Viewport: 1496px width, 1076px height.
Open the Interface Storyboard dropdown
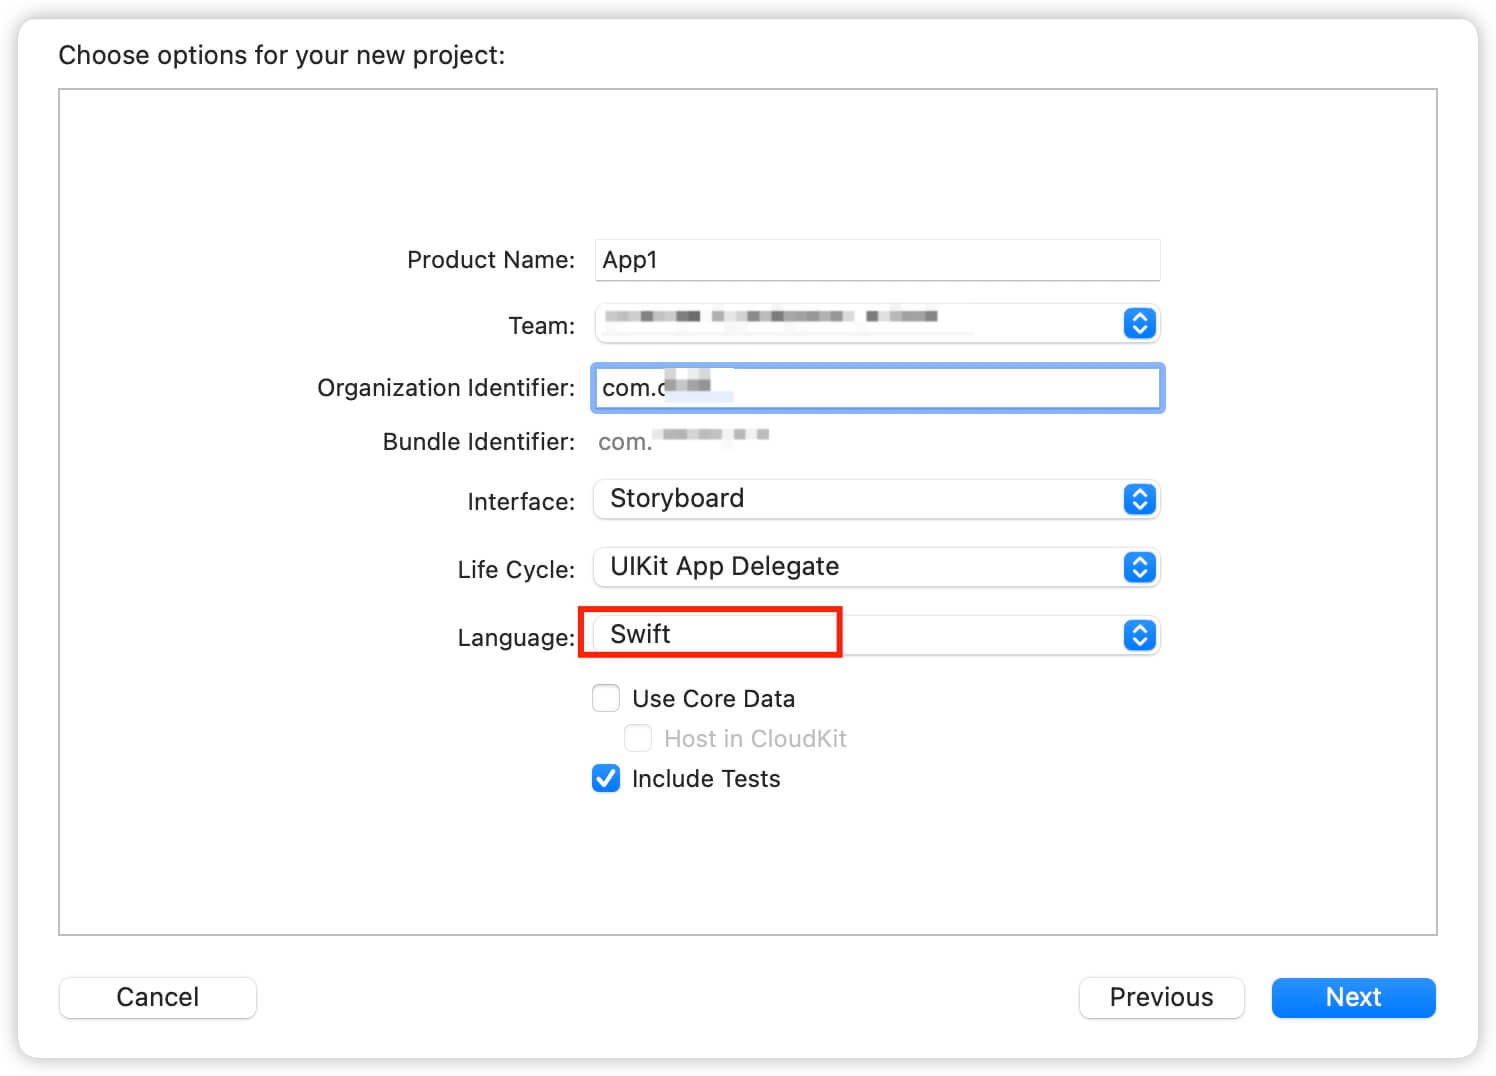pyautogui.click(x=877, y=499)
